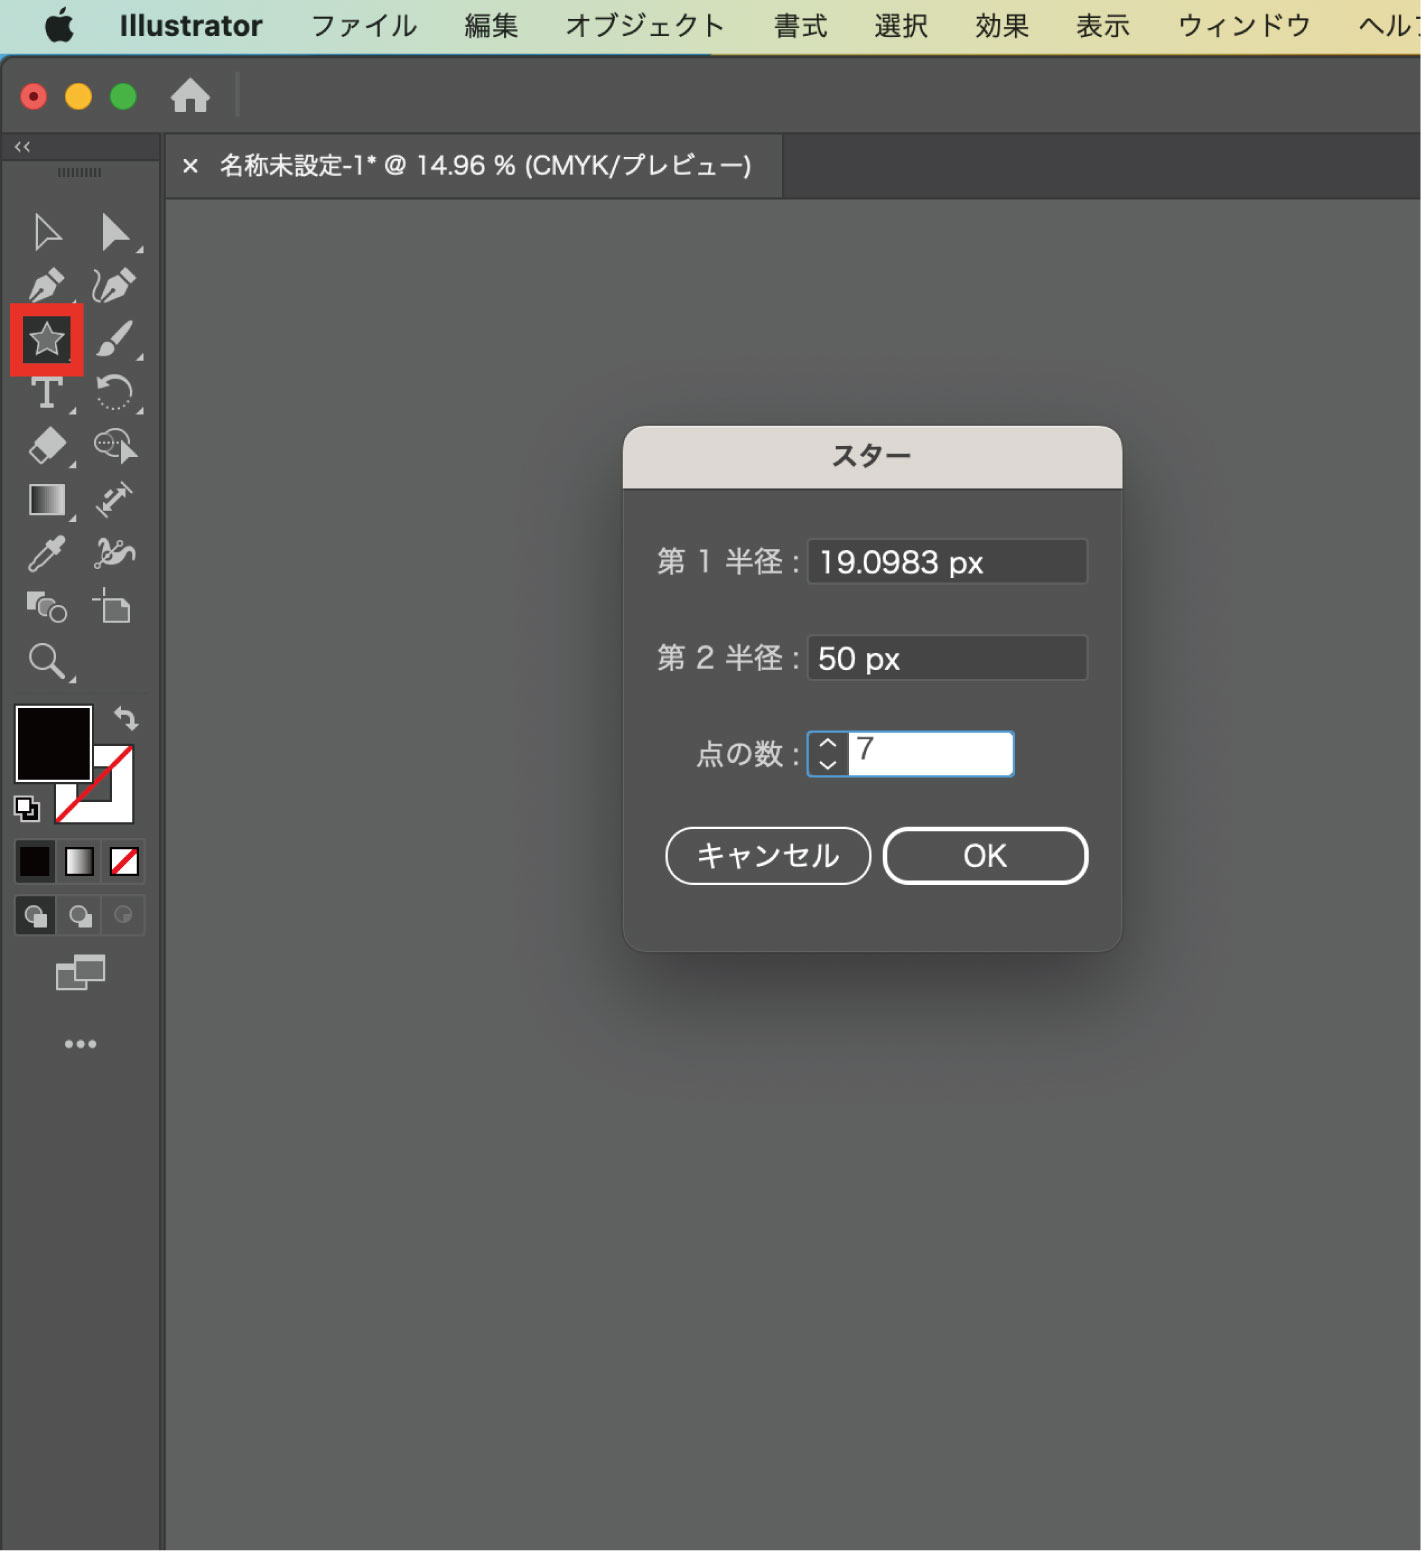Select the Puppet Warp tool
This screenshot has height=1551, width=1421.
(115, 553)
